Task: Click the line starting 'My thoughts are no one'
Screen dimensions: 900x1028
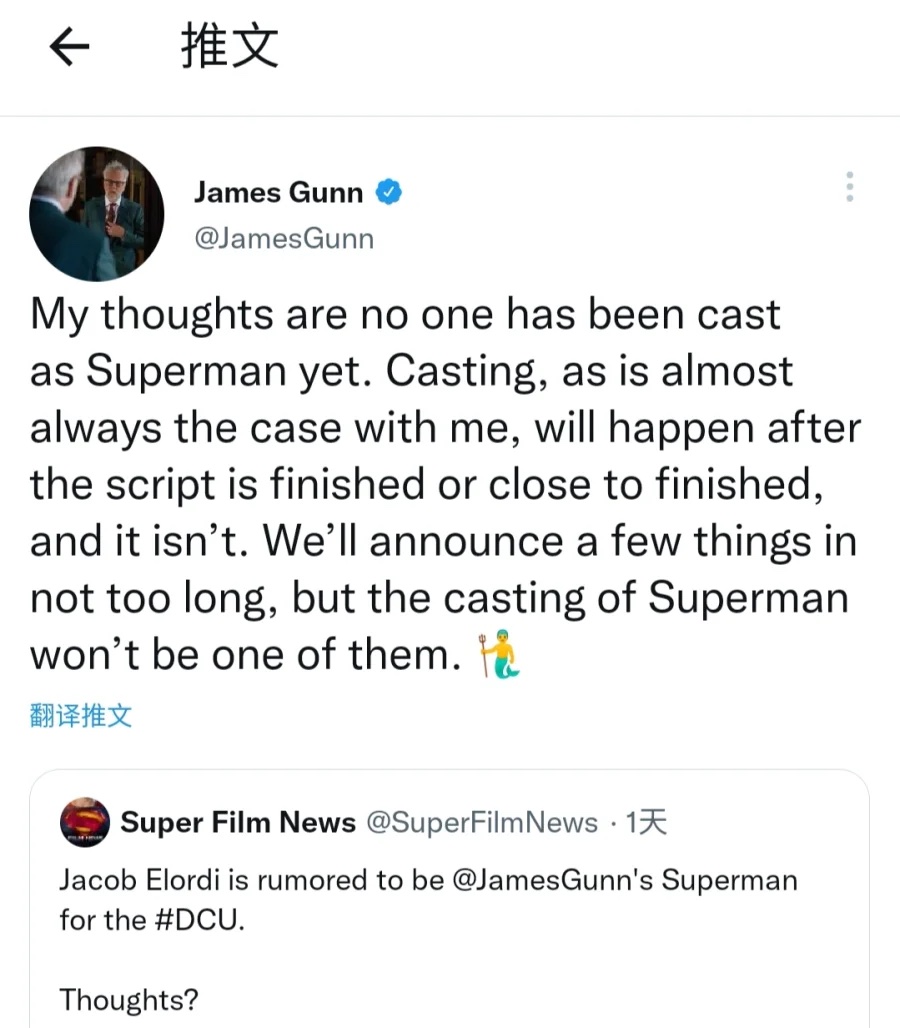Action: 405,314
